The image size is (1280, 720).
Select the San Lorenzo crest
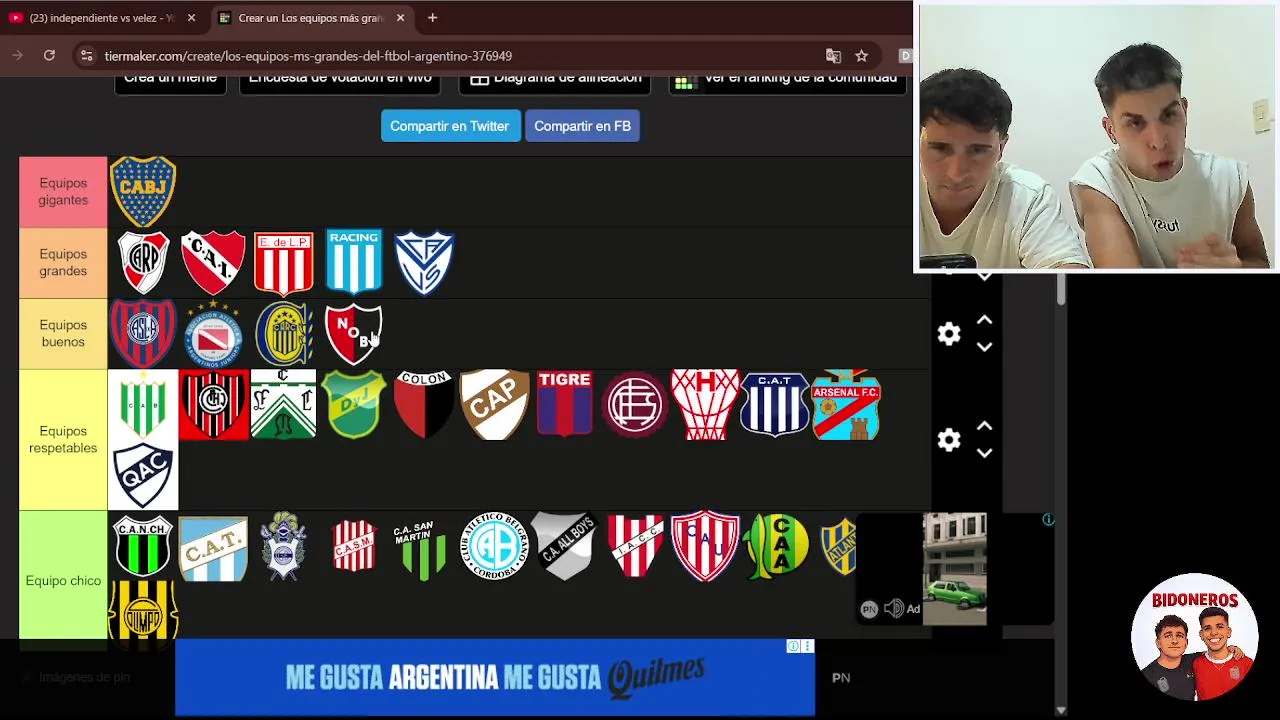pyautogui.click(x=143, y=333)
